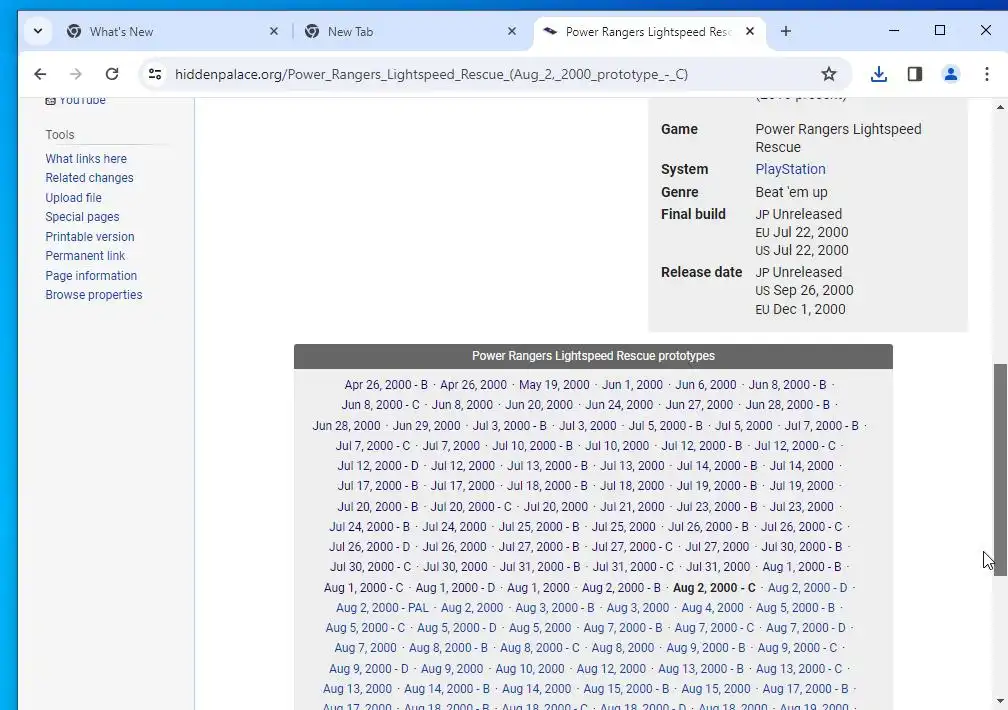Screen dimensions: 1008x710
Task: Open the Aug 10, 2000 prototype link
Action: (x=530, y=669)
